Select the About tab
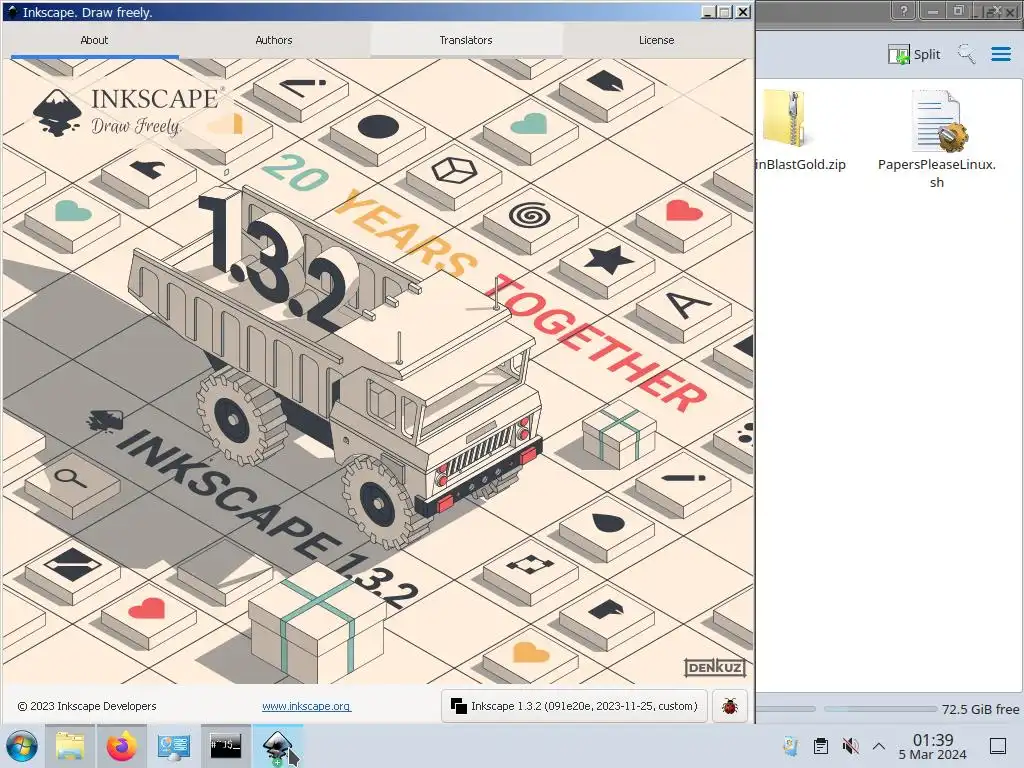 94,40
